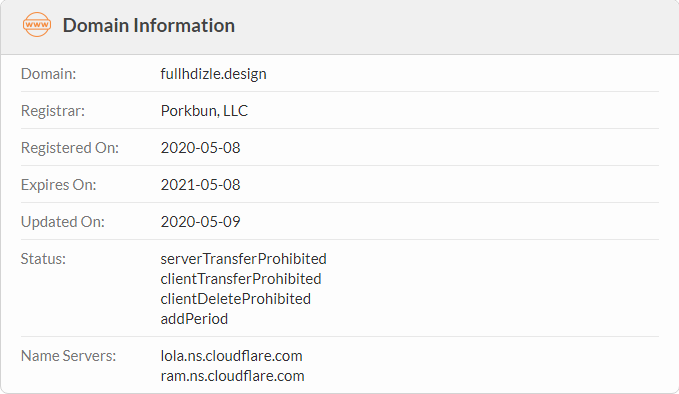Click the updated date 2020-05-09
The width and height of the screenshot is (679, 394).
[200, 222]
